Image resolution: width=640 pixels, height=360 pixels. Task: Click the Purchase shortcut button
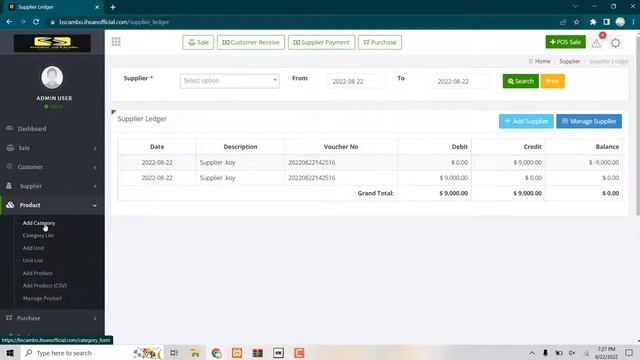click(380, 42)
